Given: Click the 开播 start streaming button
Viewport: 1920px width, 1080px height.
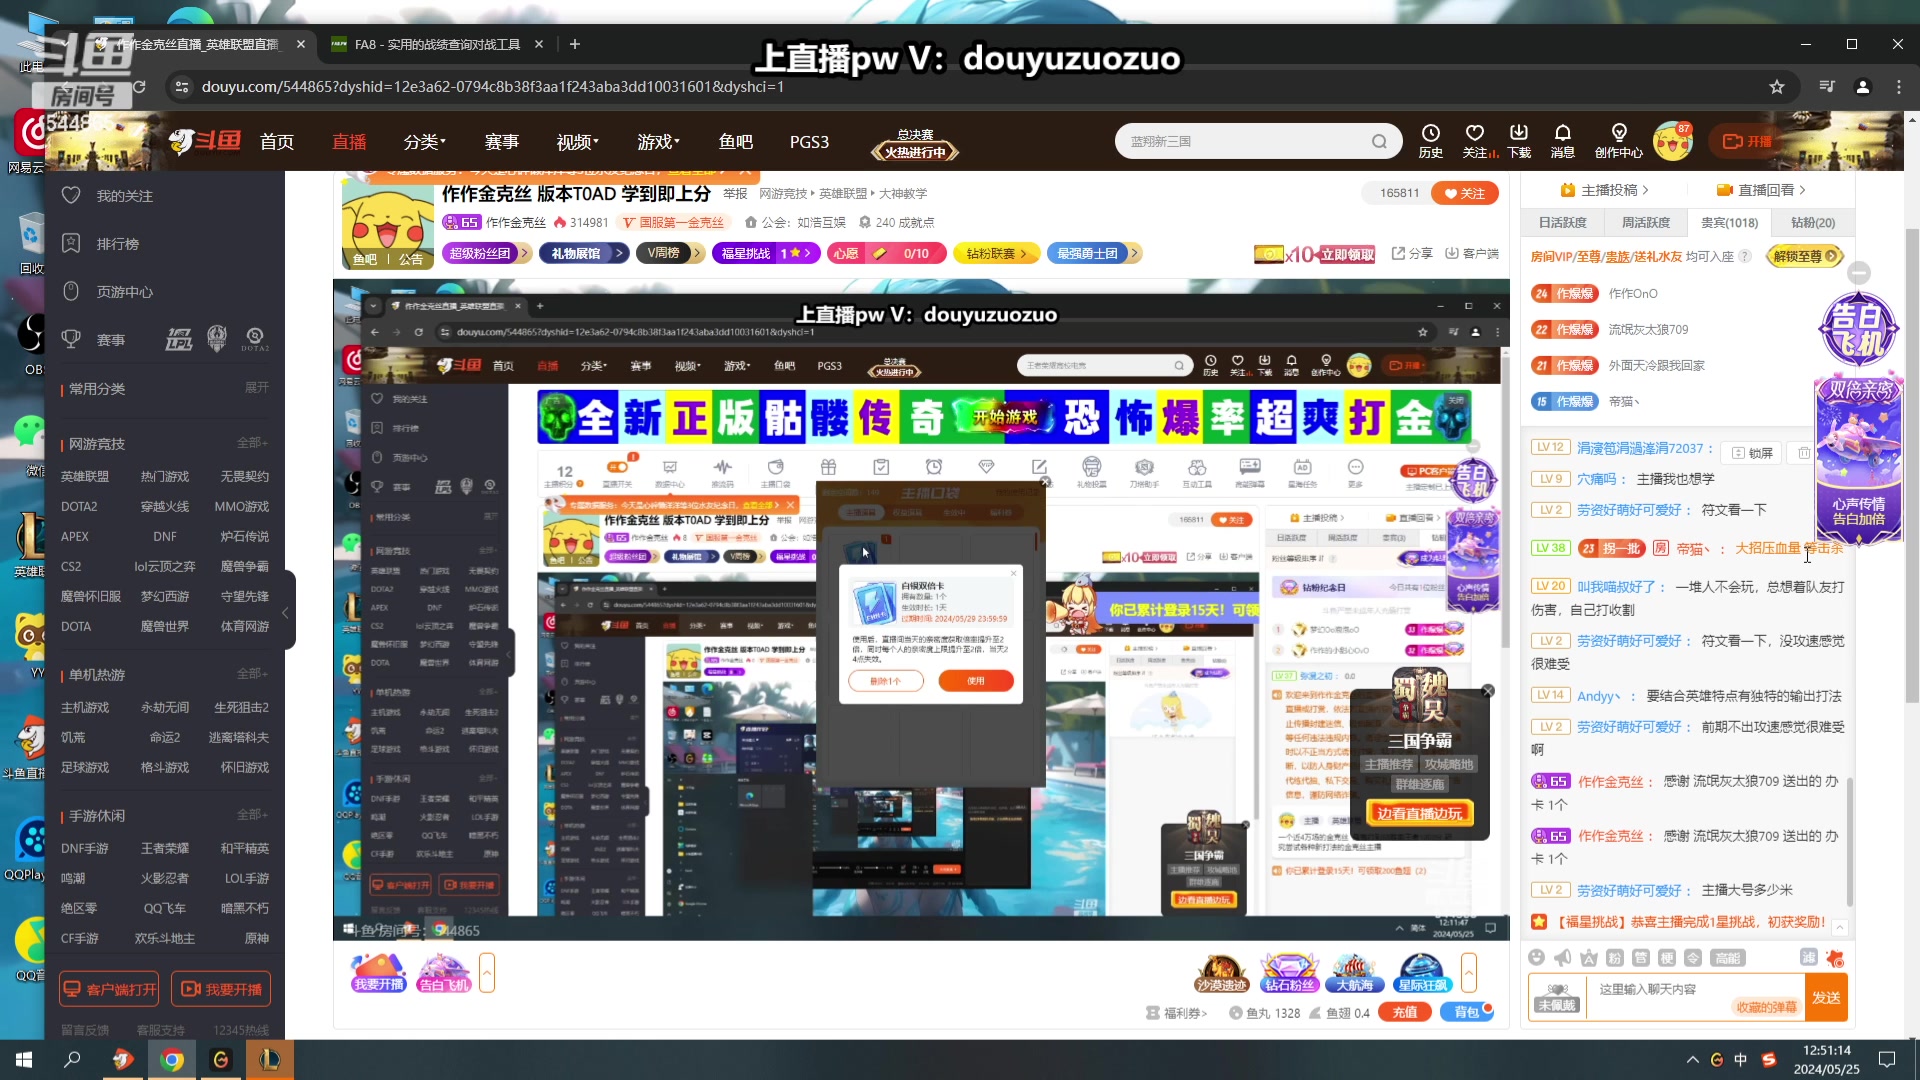Looking at the screenshot, I should click(1747, 141).
